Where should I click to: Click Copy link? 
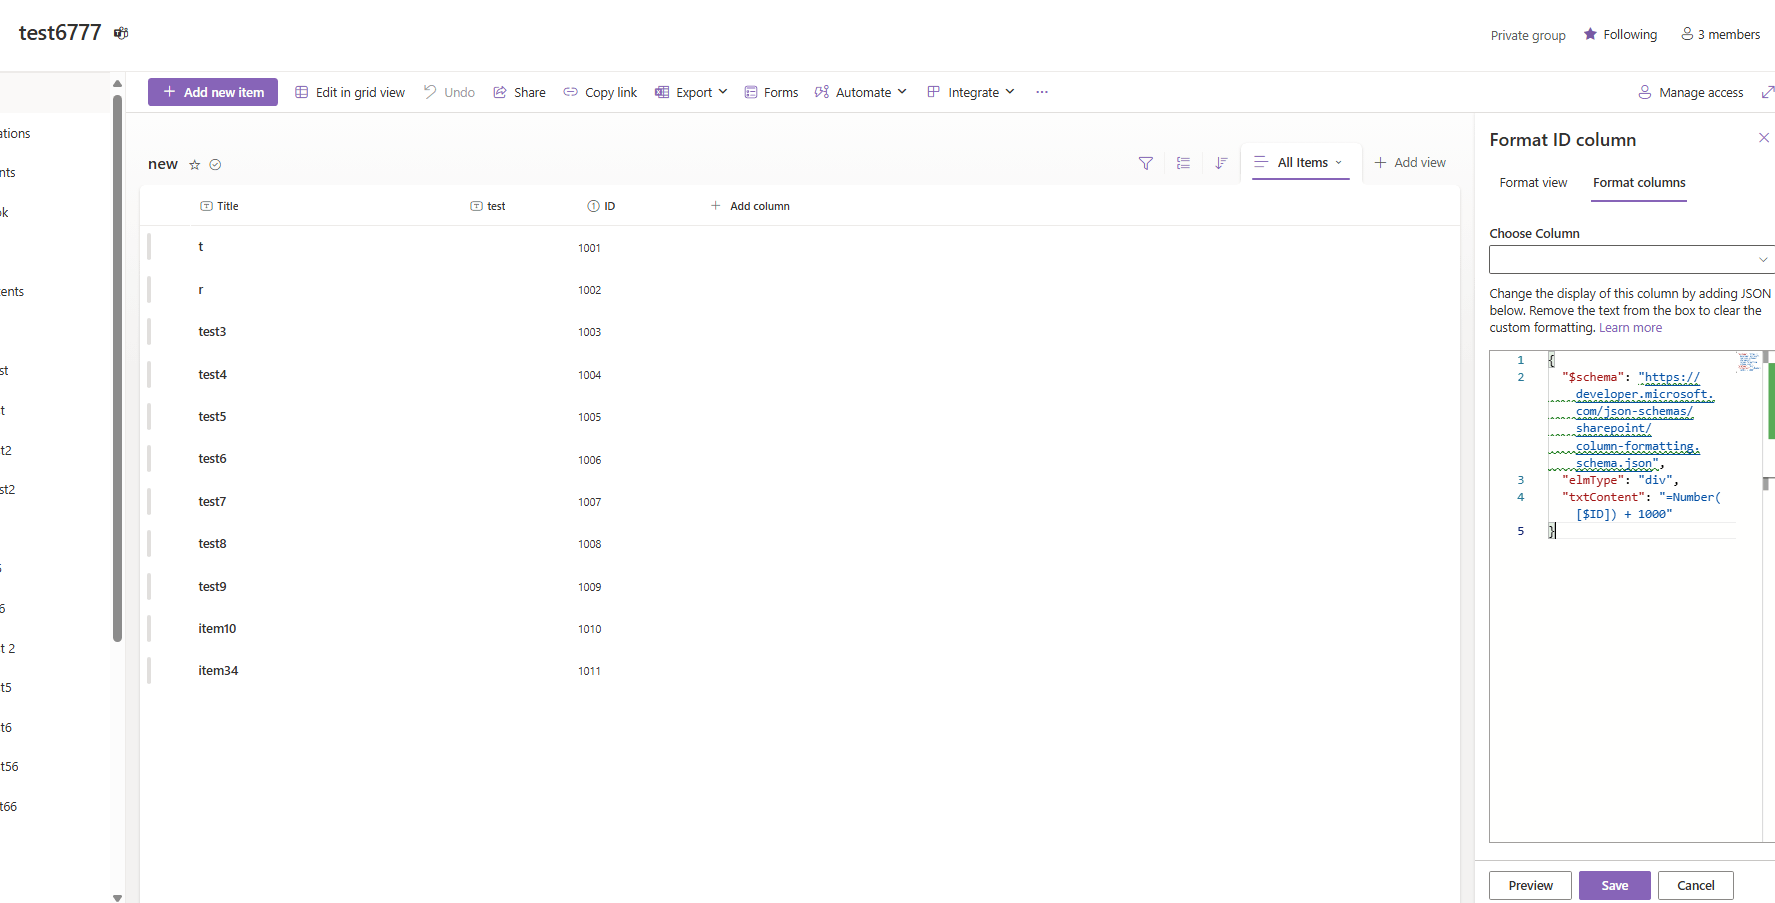click(x=600, y=92)
